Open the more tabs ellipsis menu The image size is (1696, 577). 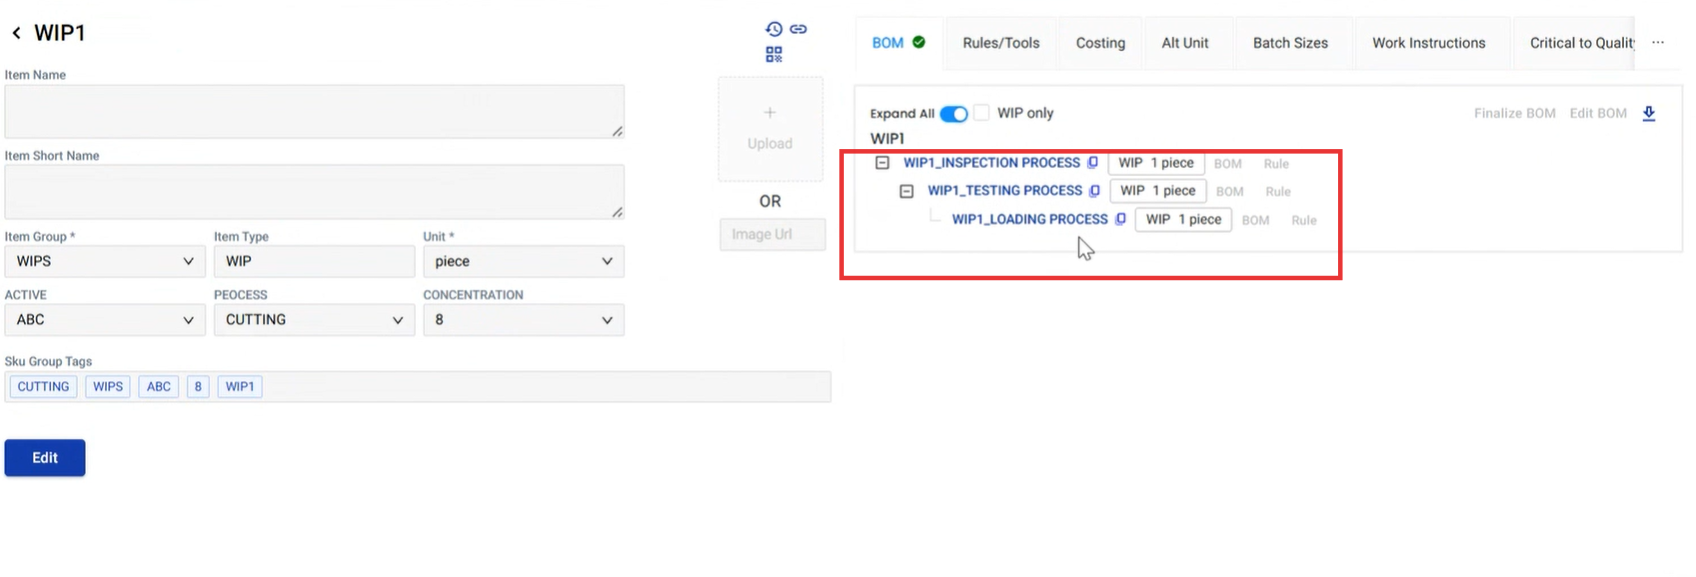pos(1658,43)
